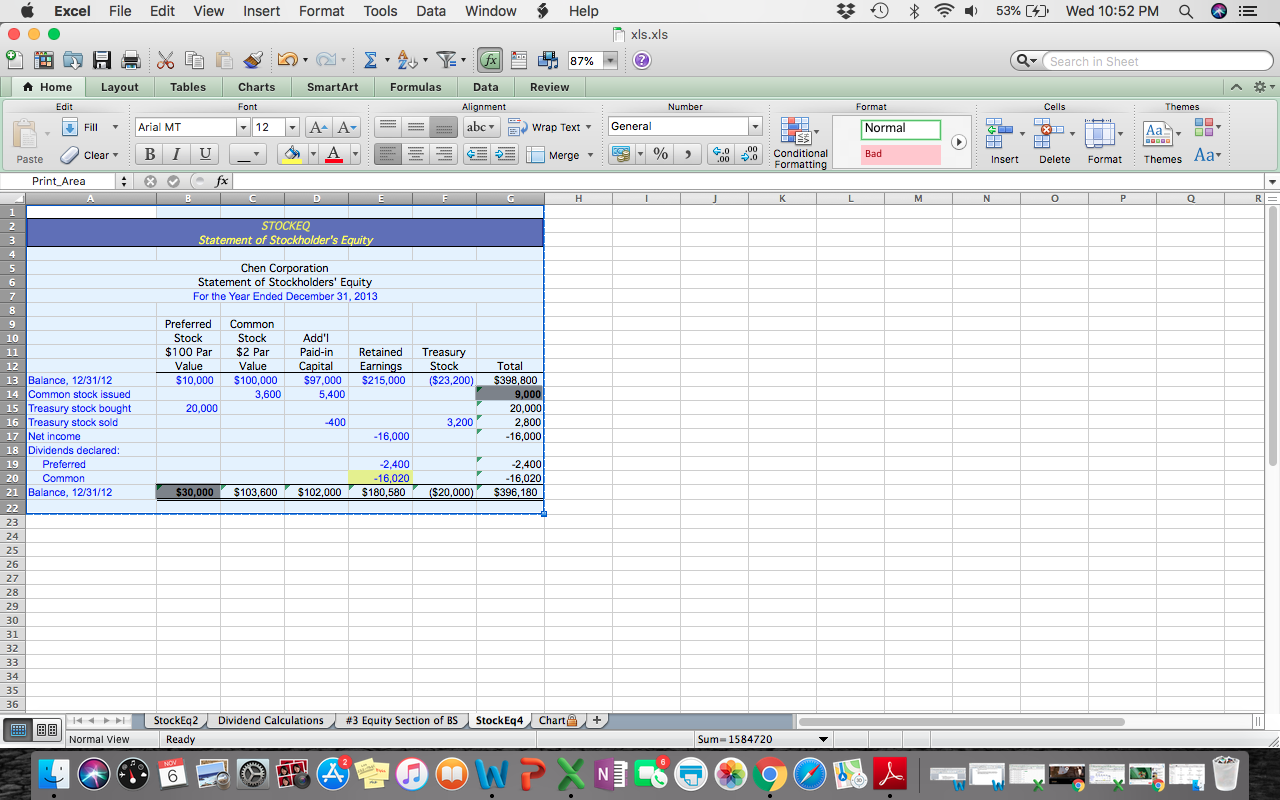Create a new workbook from toolbar icon

14,60
